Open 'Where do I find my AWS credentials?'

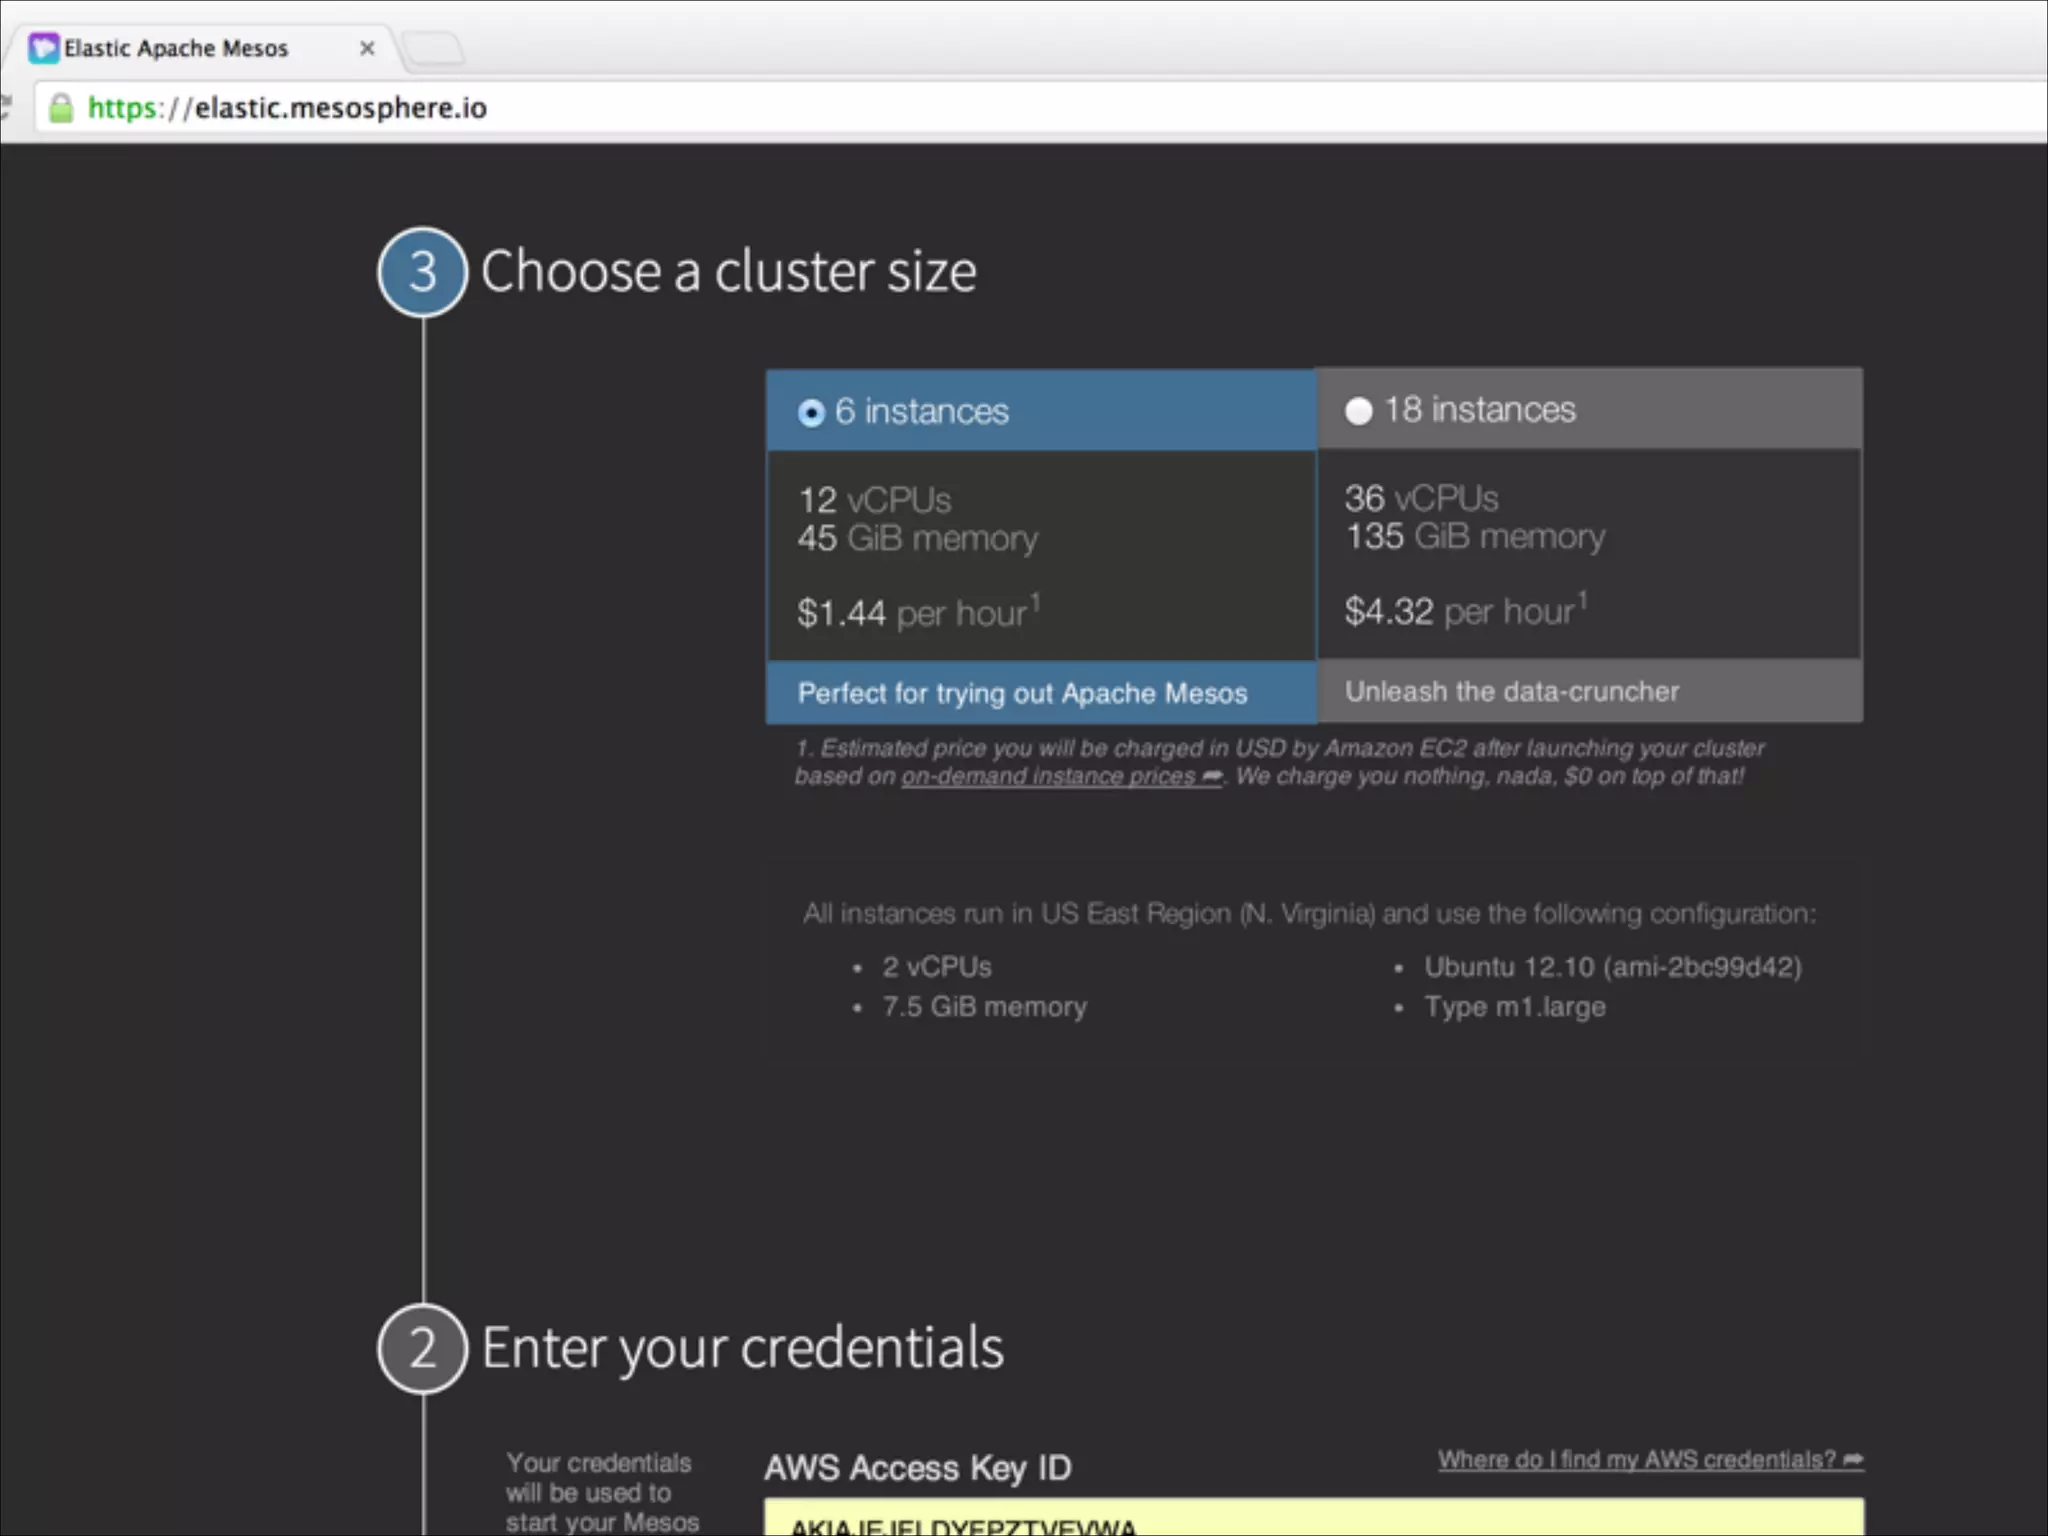pyautogui.click(x=1636, y=1460)
